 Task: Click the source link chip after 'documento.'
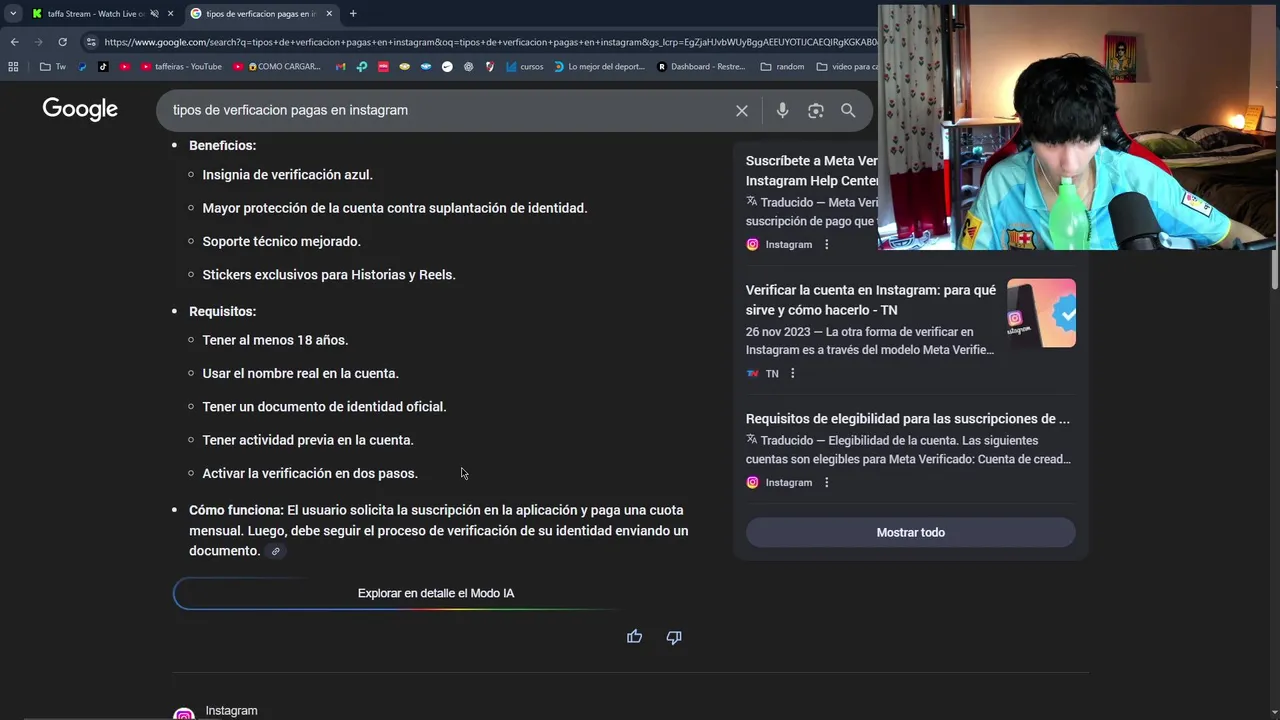tap(276, 551)
